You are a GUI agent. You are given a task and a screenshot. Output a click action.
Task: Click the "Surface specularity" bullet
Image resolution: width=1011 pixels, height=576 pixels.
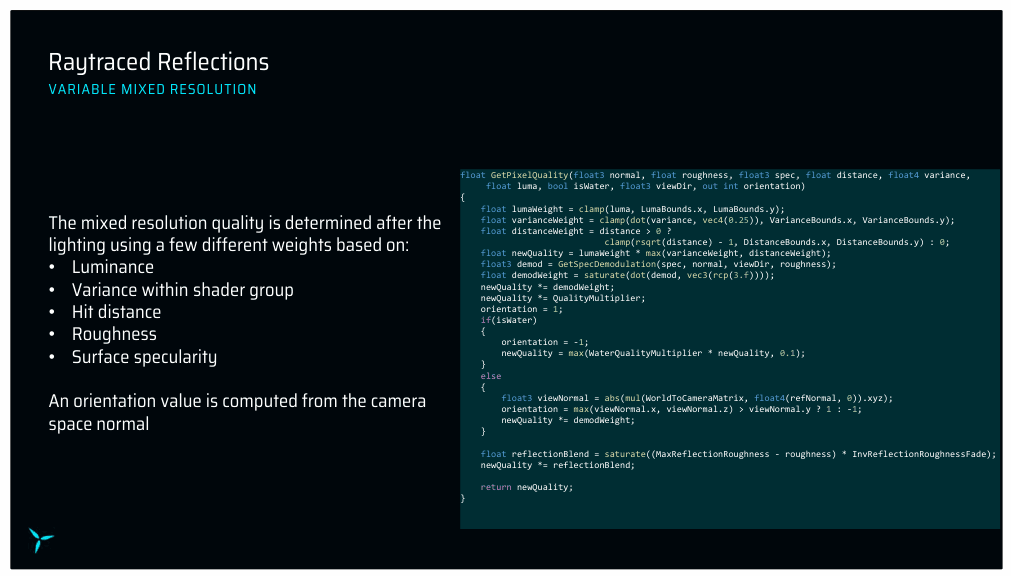click(144, 357)
